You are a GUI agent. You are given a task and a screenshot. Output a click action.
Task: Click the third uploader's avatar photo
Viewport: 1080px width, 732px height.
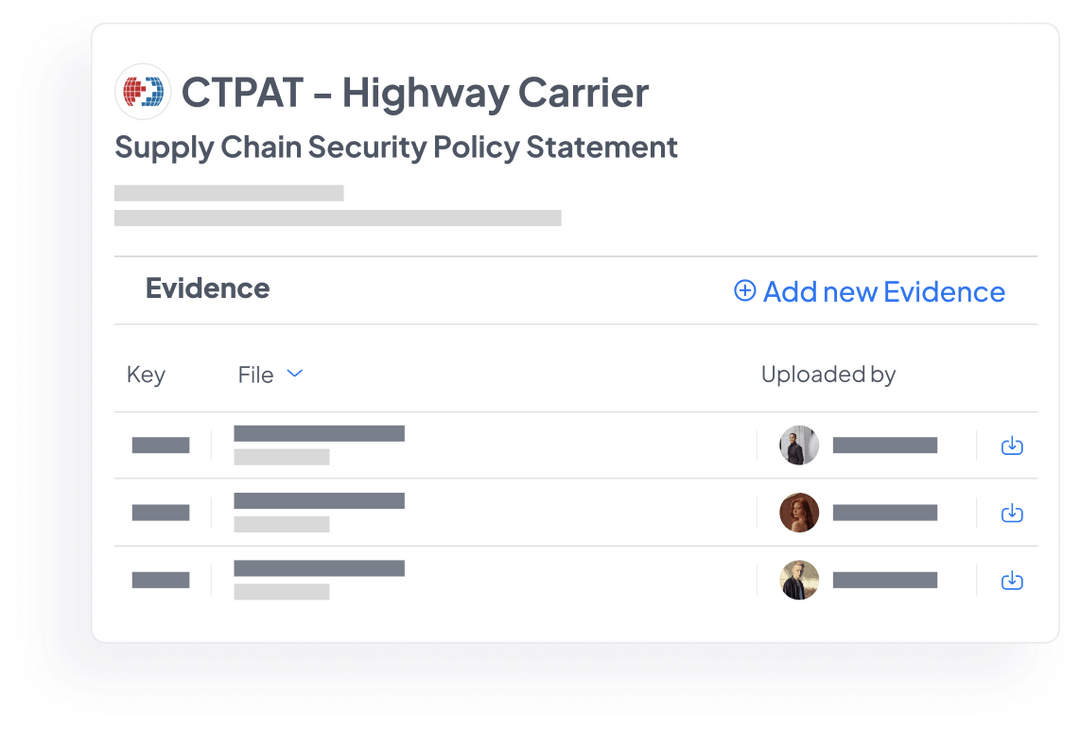coord(799,580)
